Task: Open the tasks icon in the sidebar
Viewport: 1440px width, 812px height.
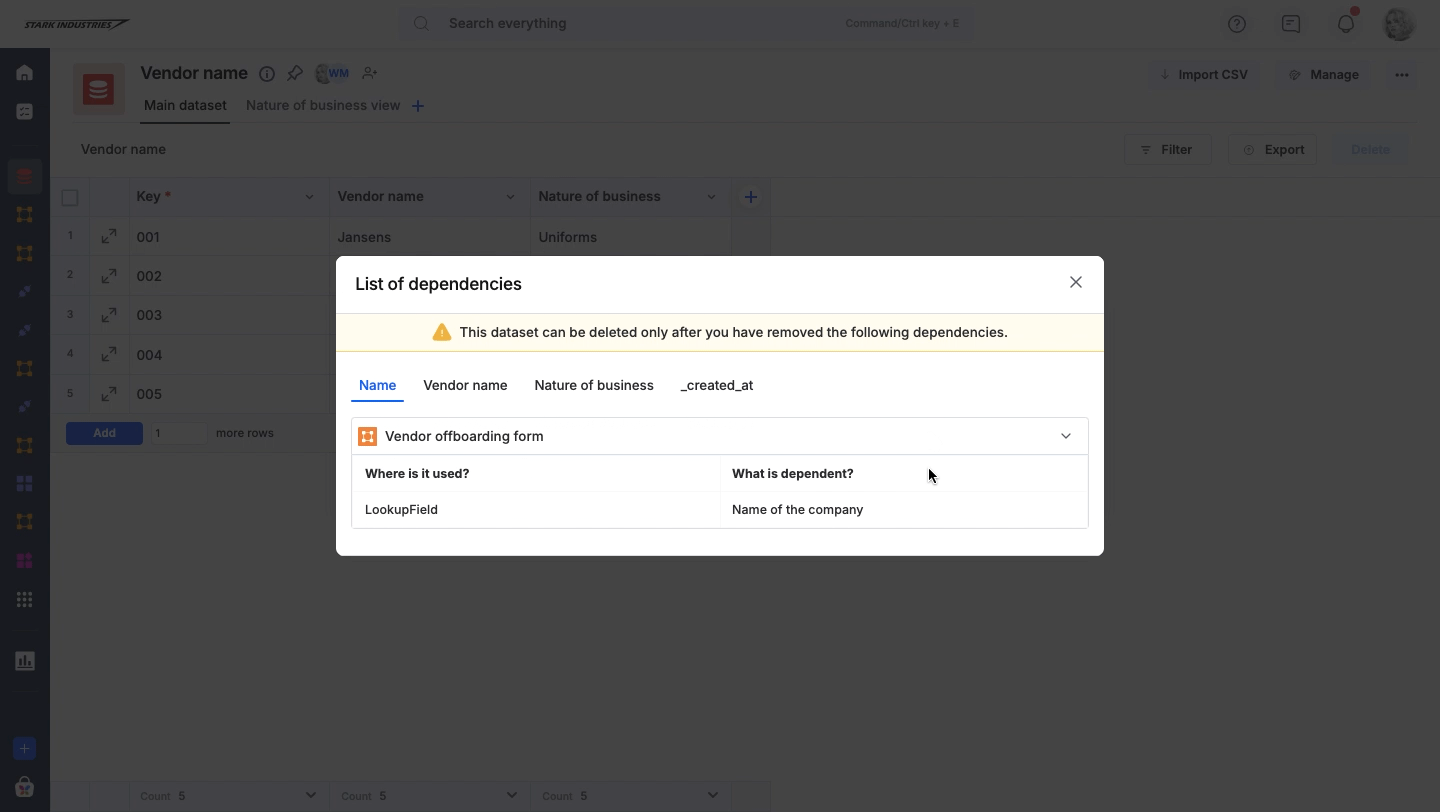Action: click(x=25, y=112)
